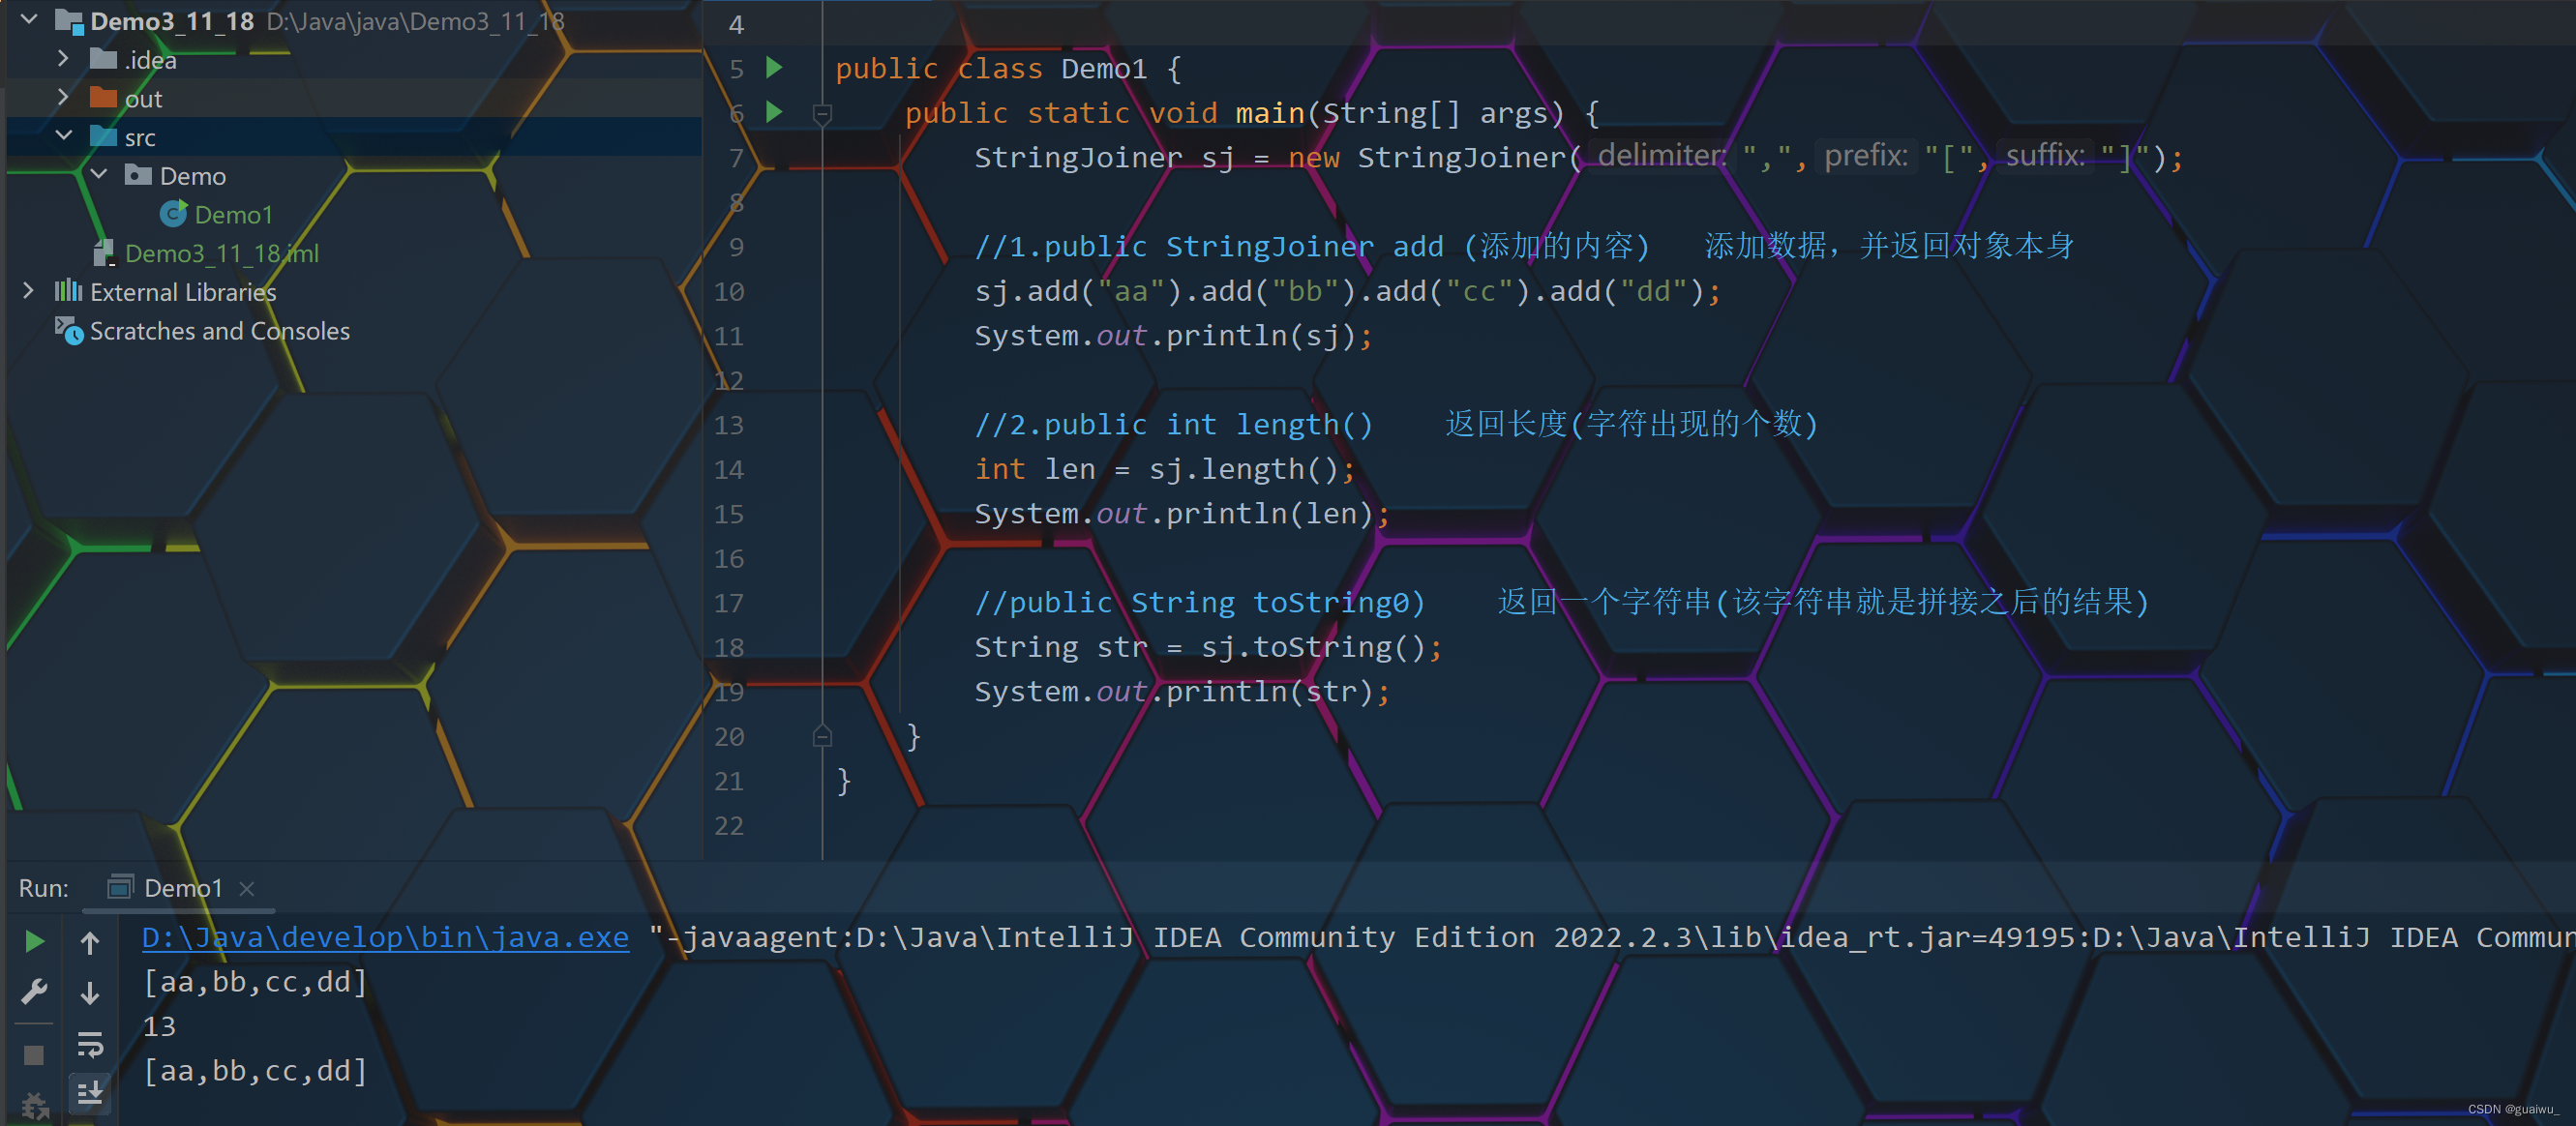The width and height of the screenshot is (2576, 1126).
Task: Expand the External Libraries node
Action: coord(27,291)
